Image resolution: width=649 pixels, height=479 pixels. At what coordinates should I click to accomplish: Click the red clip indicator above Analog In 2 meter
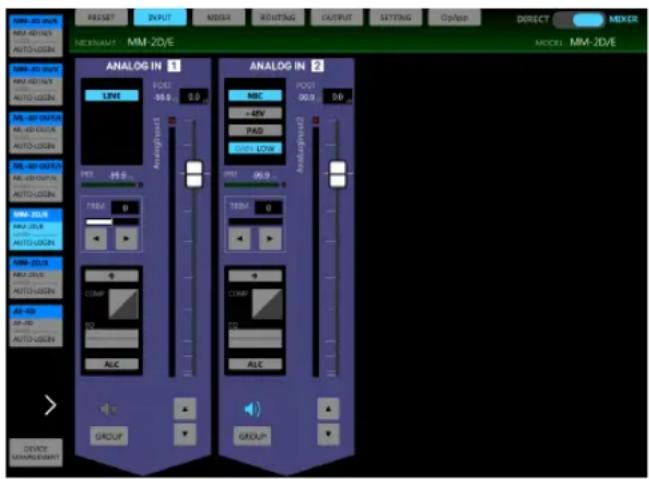tap(315, 120)
